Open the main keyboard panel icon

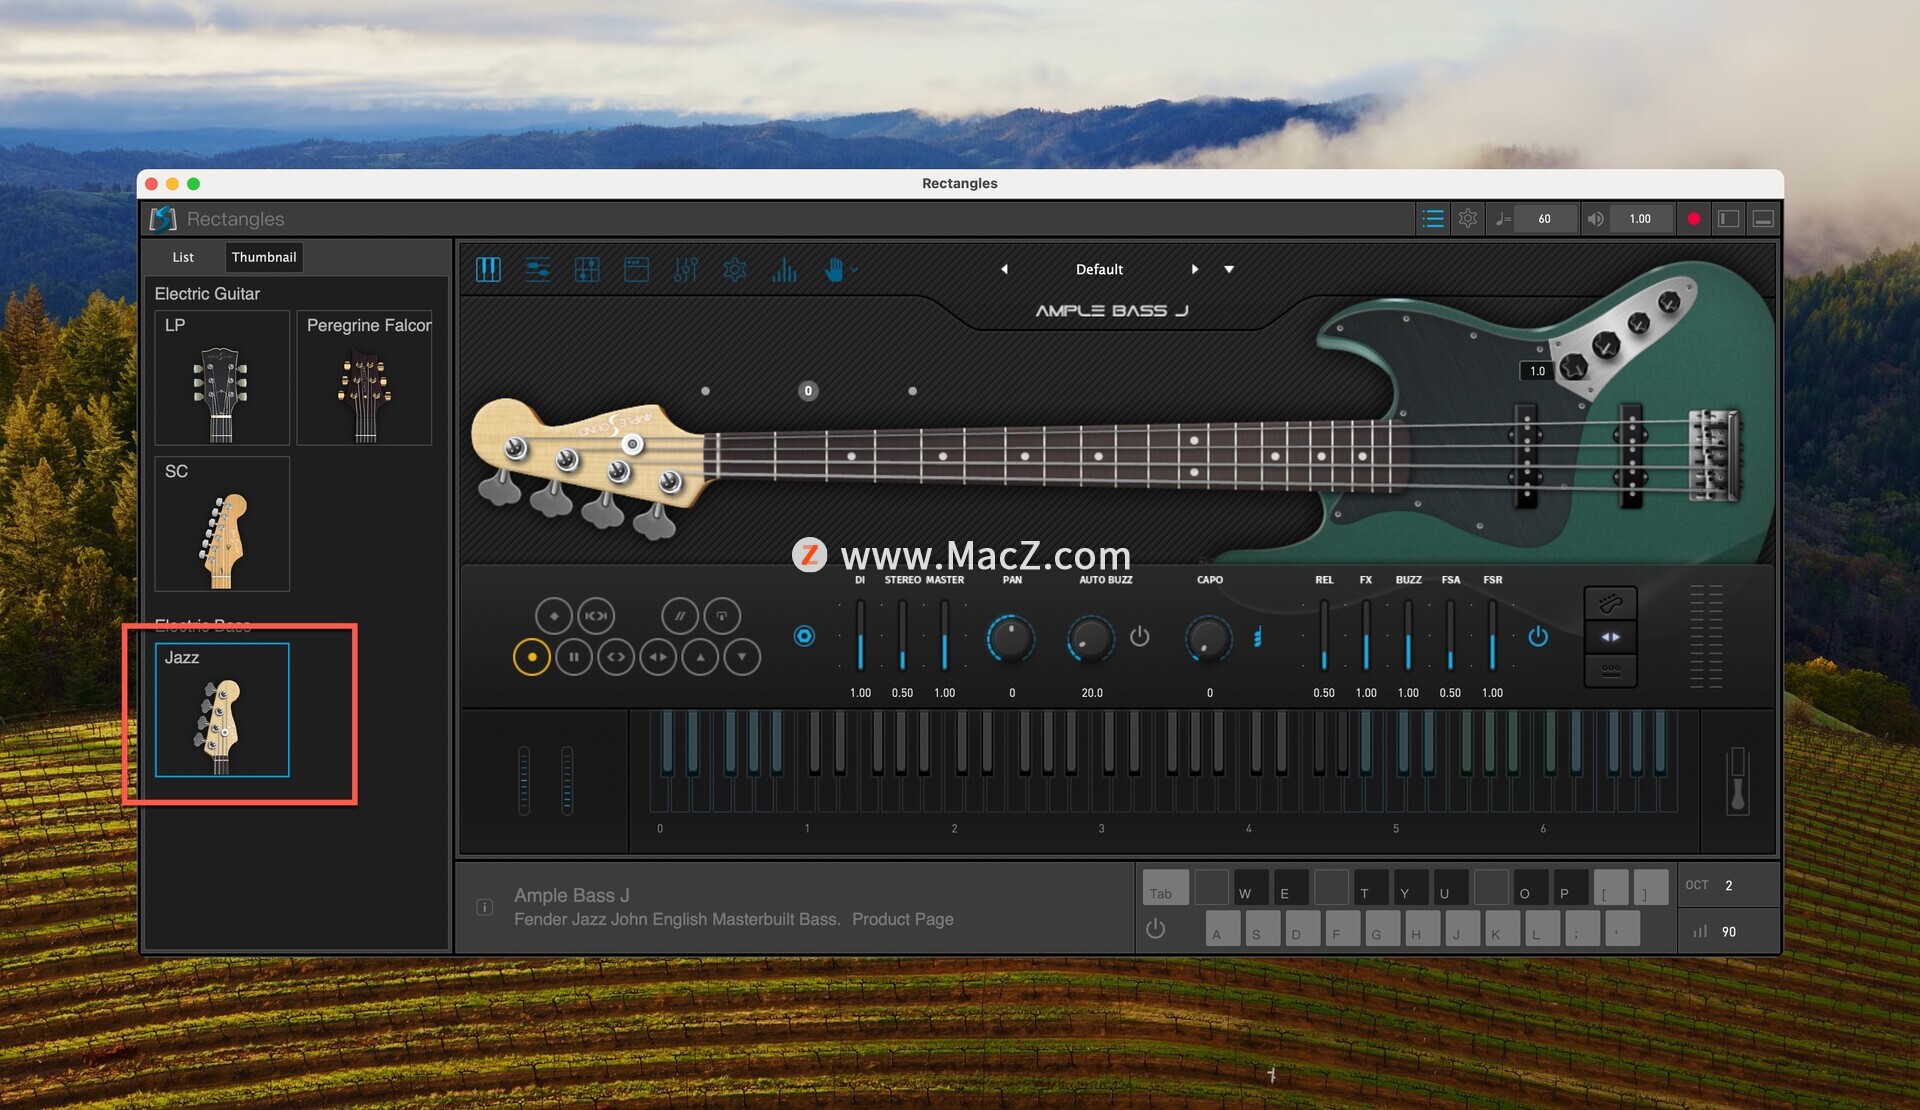(488, 270)
